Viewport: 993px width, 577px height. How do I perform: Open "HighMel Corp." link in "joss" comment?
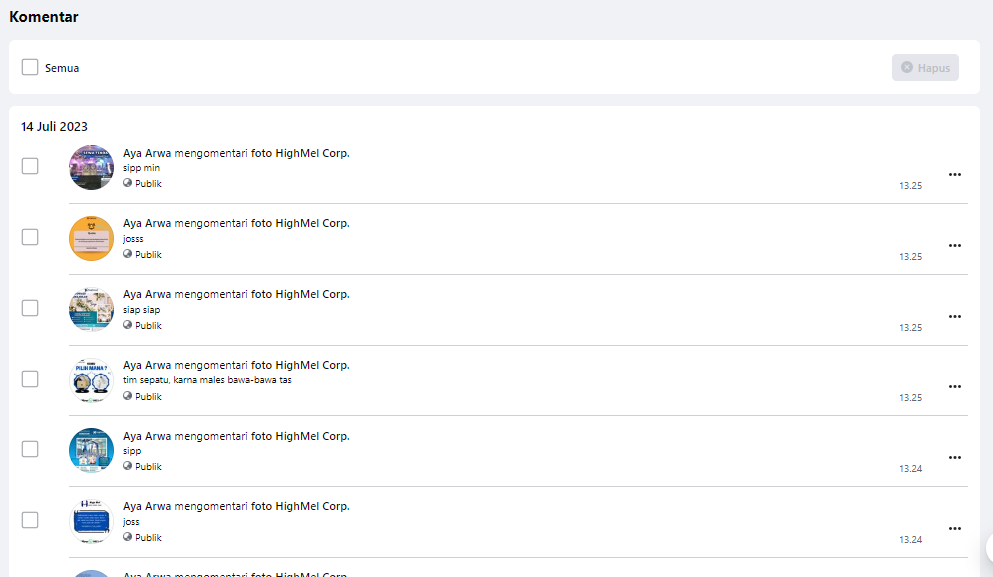pyautogui.click(x=312, y=507)
